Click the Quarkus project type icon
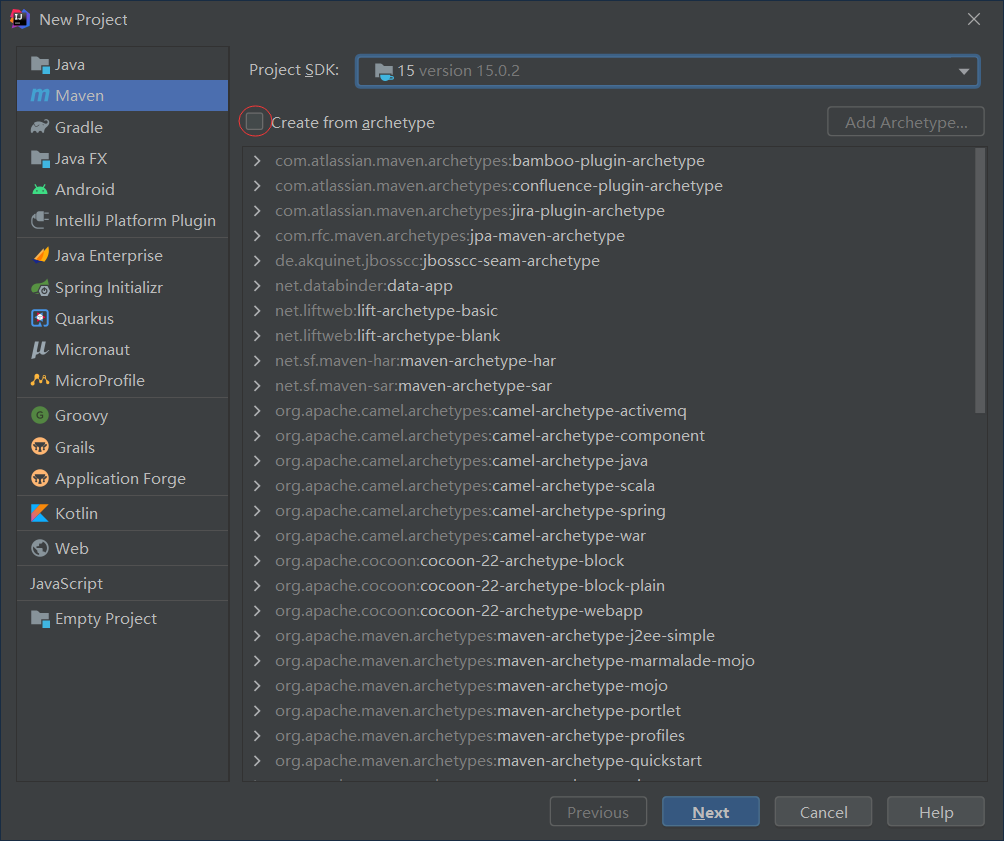 point(40,318)
